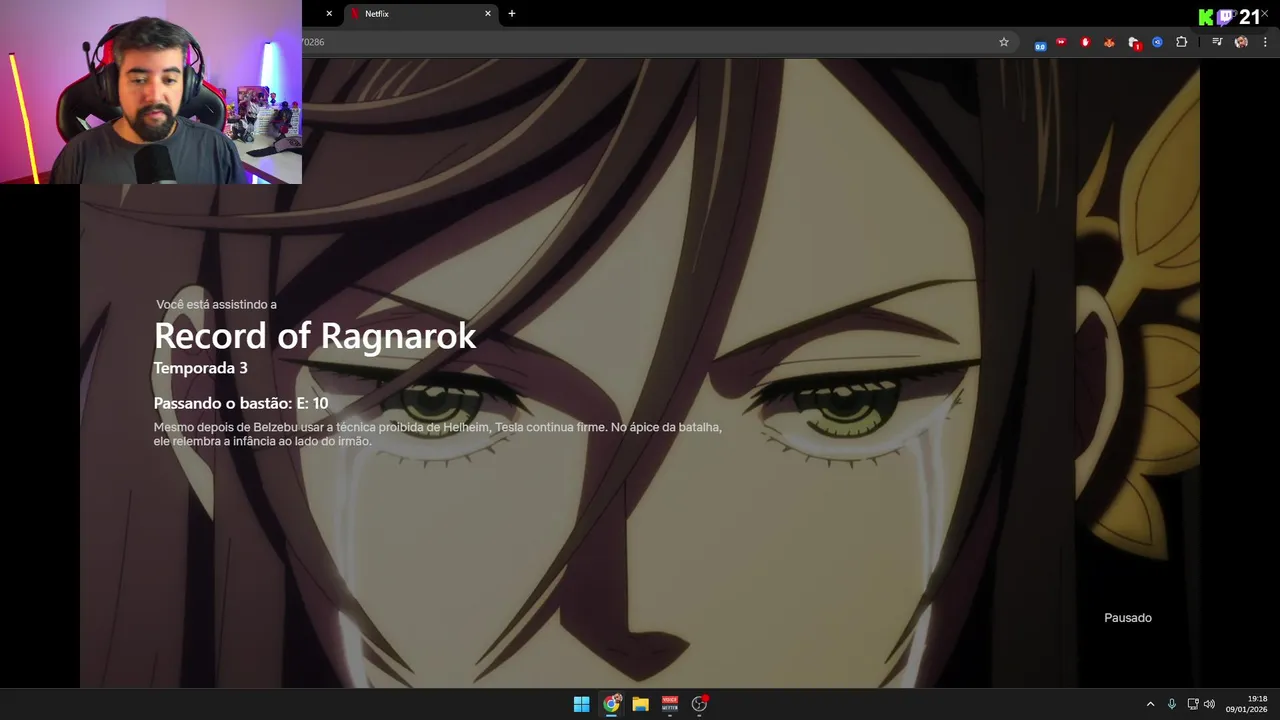Click the Temporada 3 label
This screenshot has height=720, width=1280.
tap(200, 368)
